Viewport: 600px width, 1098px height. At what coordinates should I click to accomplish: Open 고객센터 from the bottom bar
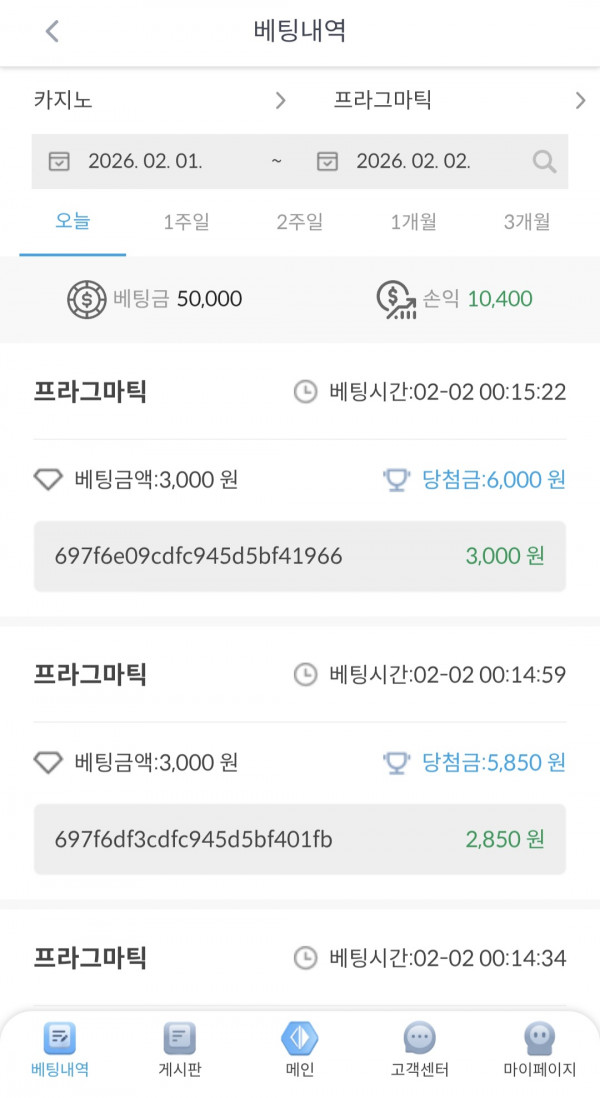pyautogui.click(x=418, y=1050)
